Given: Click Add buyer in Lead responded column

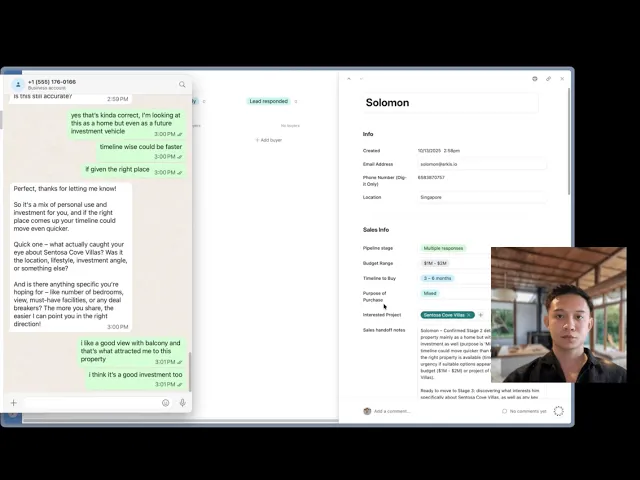Looking at the screenshot, I should click(269, 140).
